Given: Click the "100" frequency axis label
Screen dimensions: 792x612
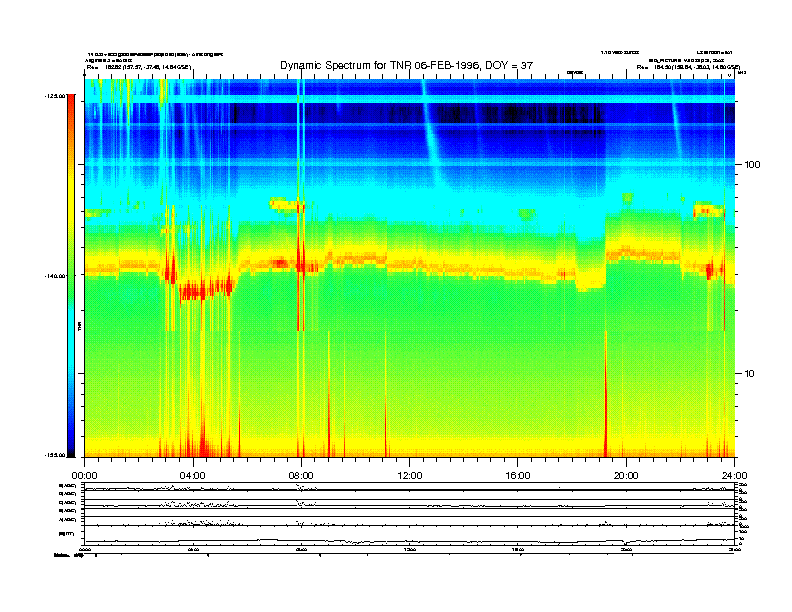Looking at the screenshot, I should pos(752,165).
